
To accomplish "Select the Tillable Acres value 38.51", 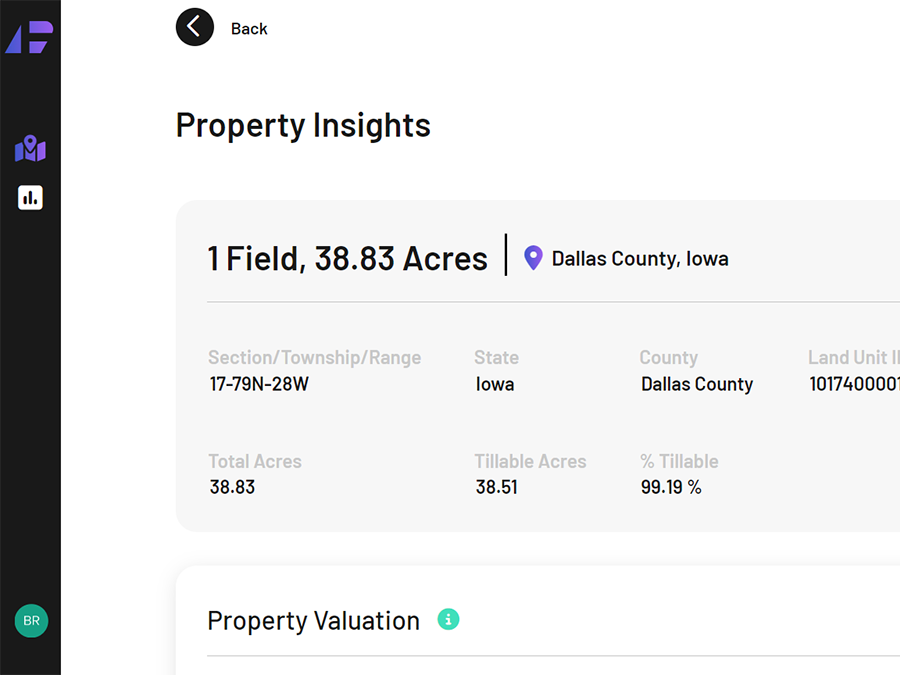I will pyautogui.click(x=496, y=487).
